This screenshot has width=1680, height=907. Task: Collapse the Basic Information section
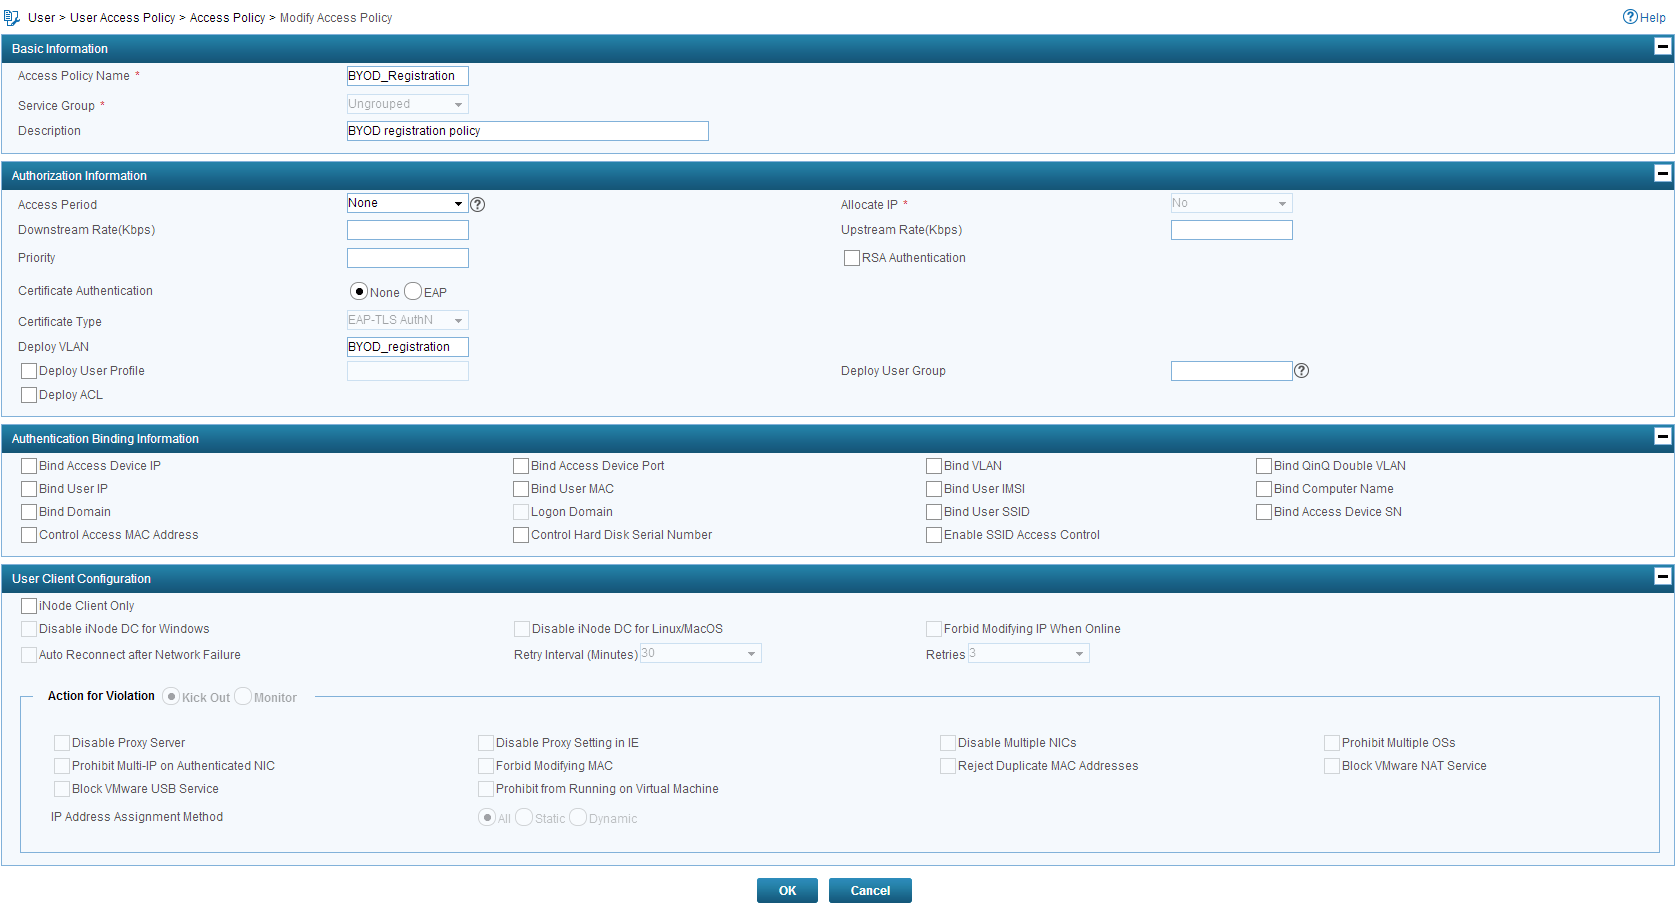tap(1661, 46)
